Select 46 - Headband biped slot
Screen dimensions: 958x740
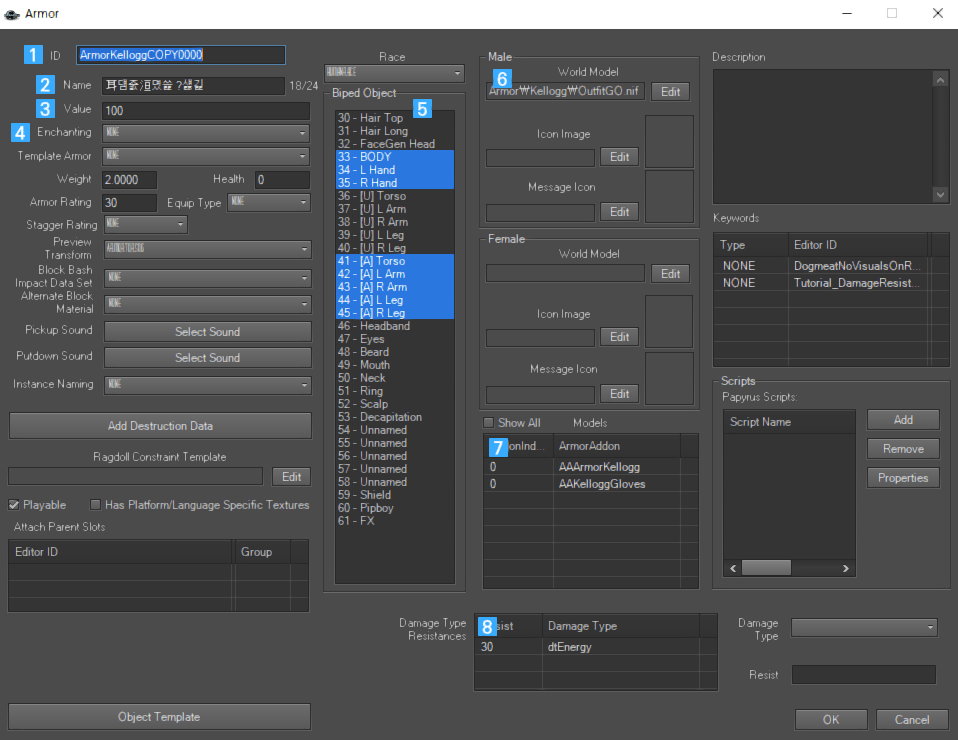point(395,326)
